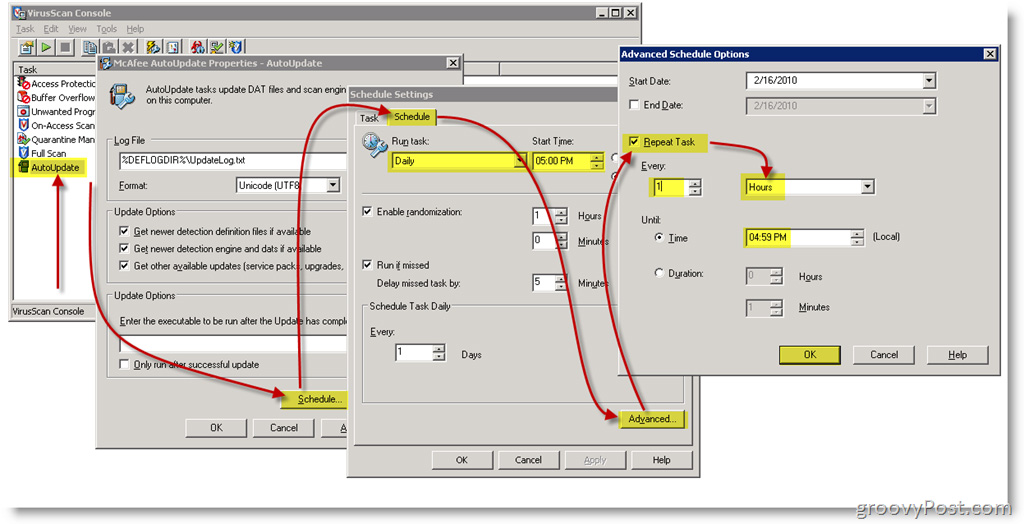Click Copy icon in VirusScan Console toolbar
Screen dimensions: 1024x524
click(90, 47)
